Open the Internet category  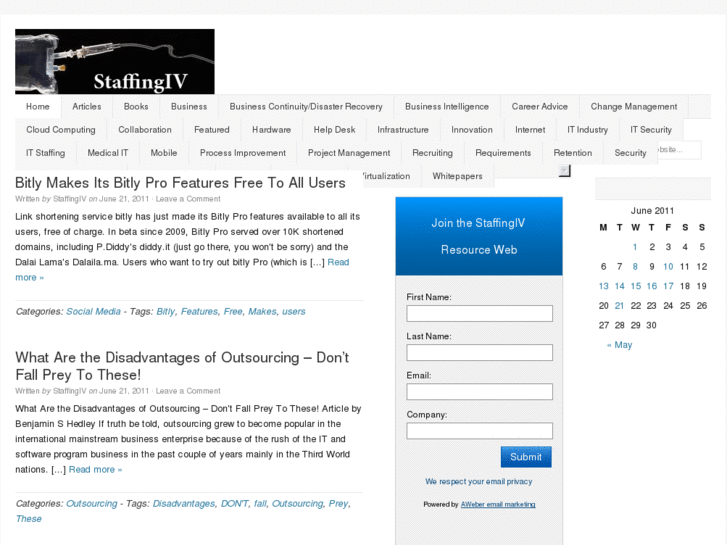coord(530,130)
